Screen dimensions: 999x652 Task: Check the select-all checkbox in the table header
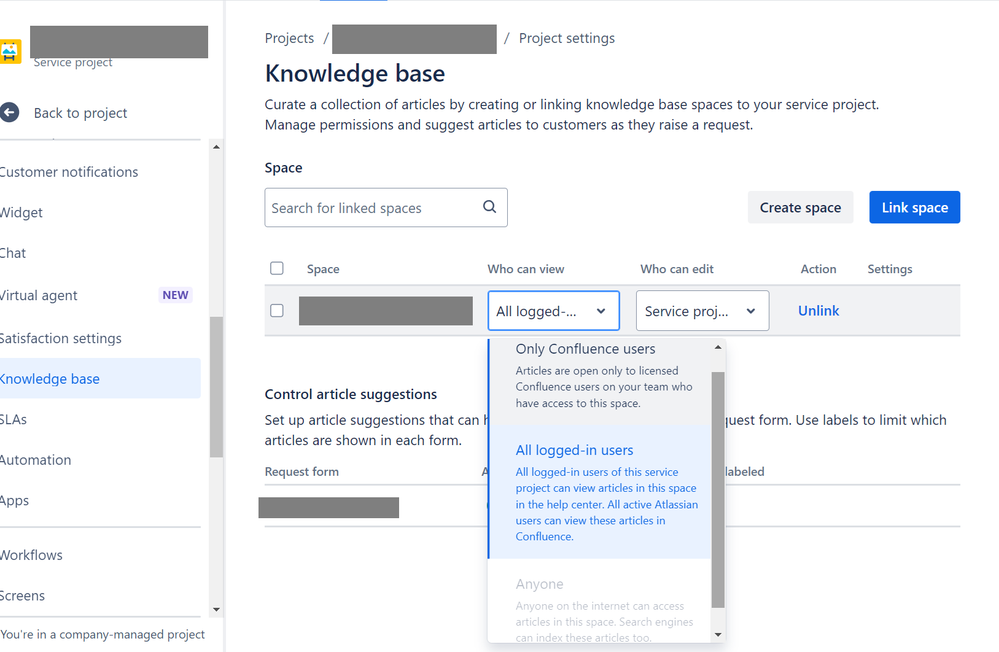[277, 268]
